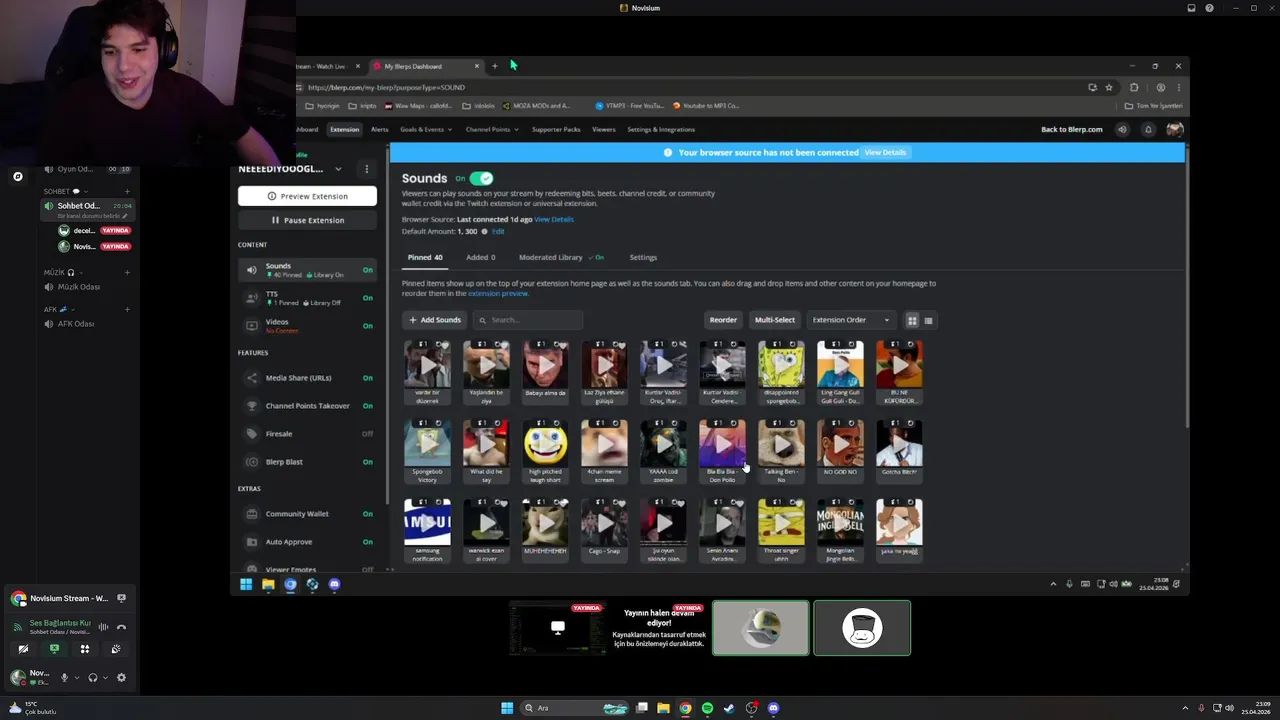The height and width of the screenshot is (720, 1280).
Task: Mute microphone in Discord user panel
Action: [x=64, y=677]
